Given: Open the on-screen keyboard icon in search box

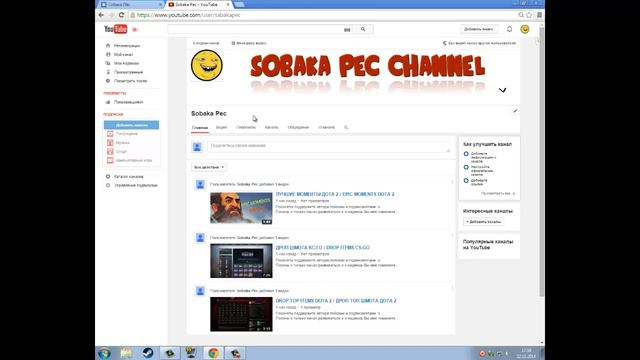Looking at the screenshot, I should (347, 30).
